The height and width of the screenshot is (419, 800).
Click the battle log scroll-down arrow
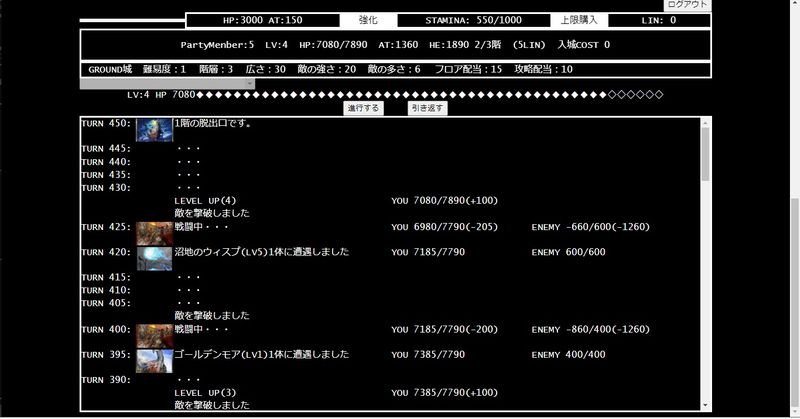(x=704, y=405)
